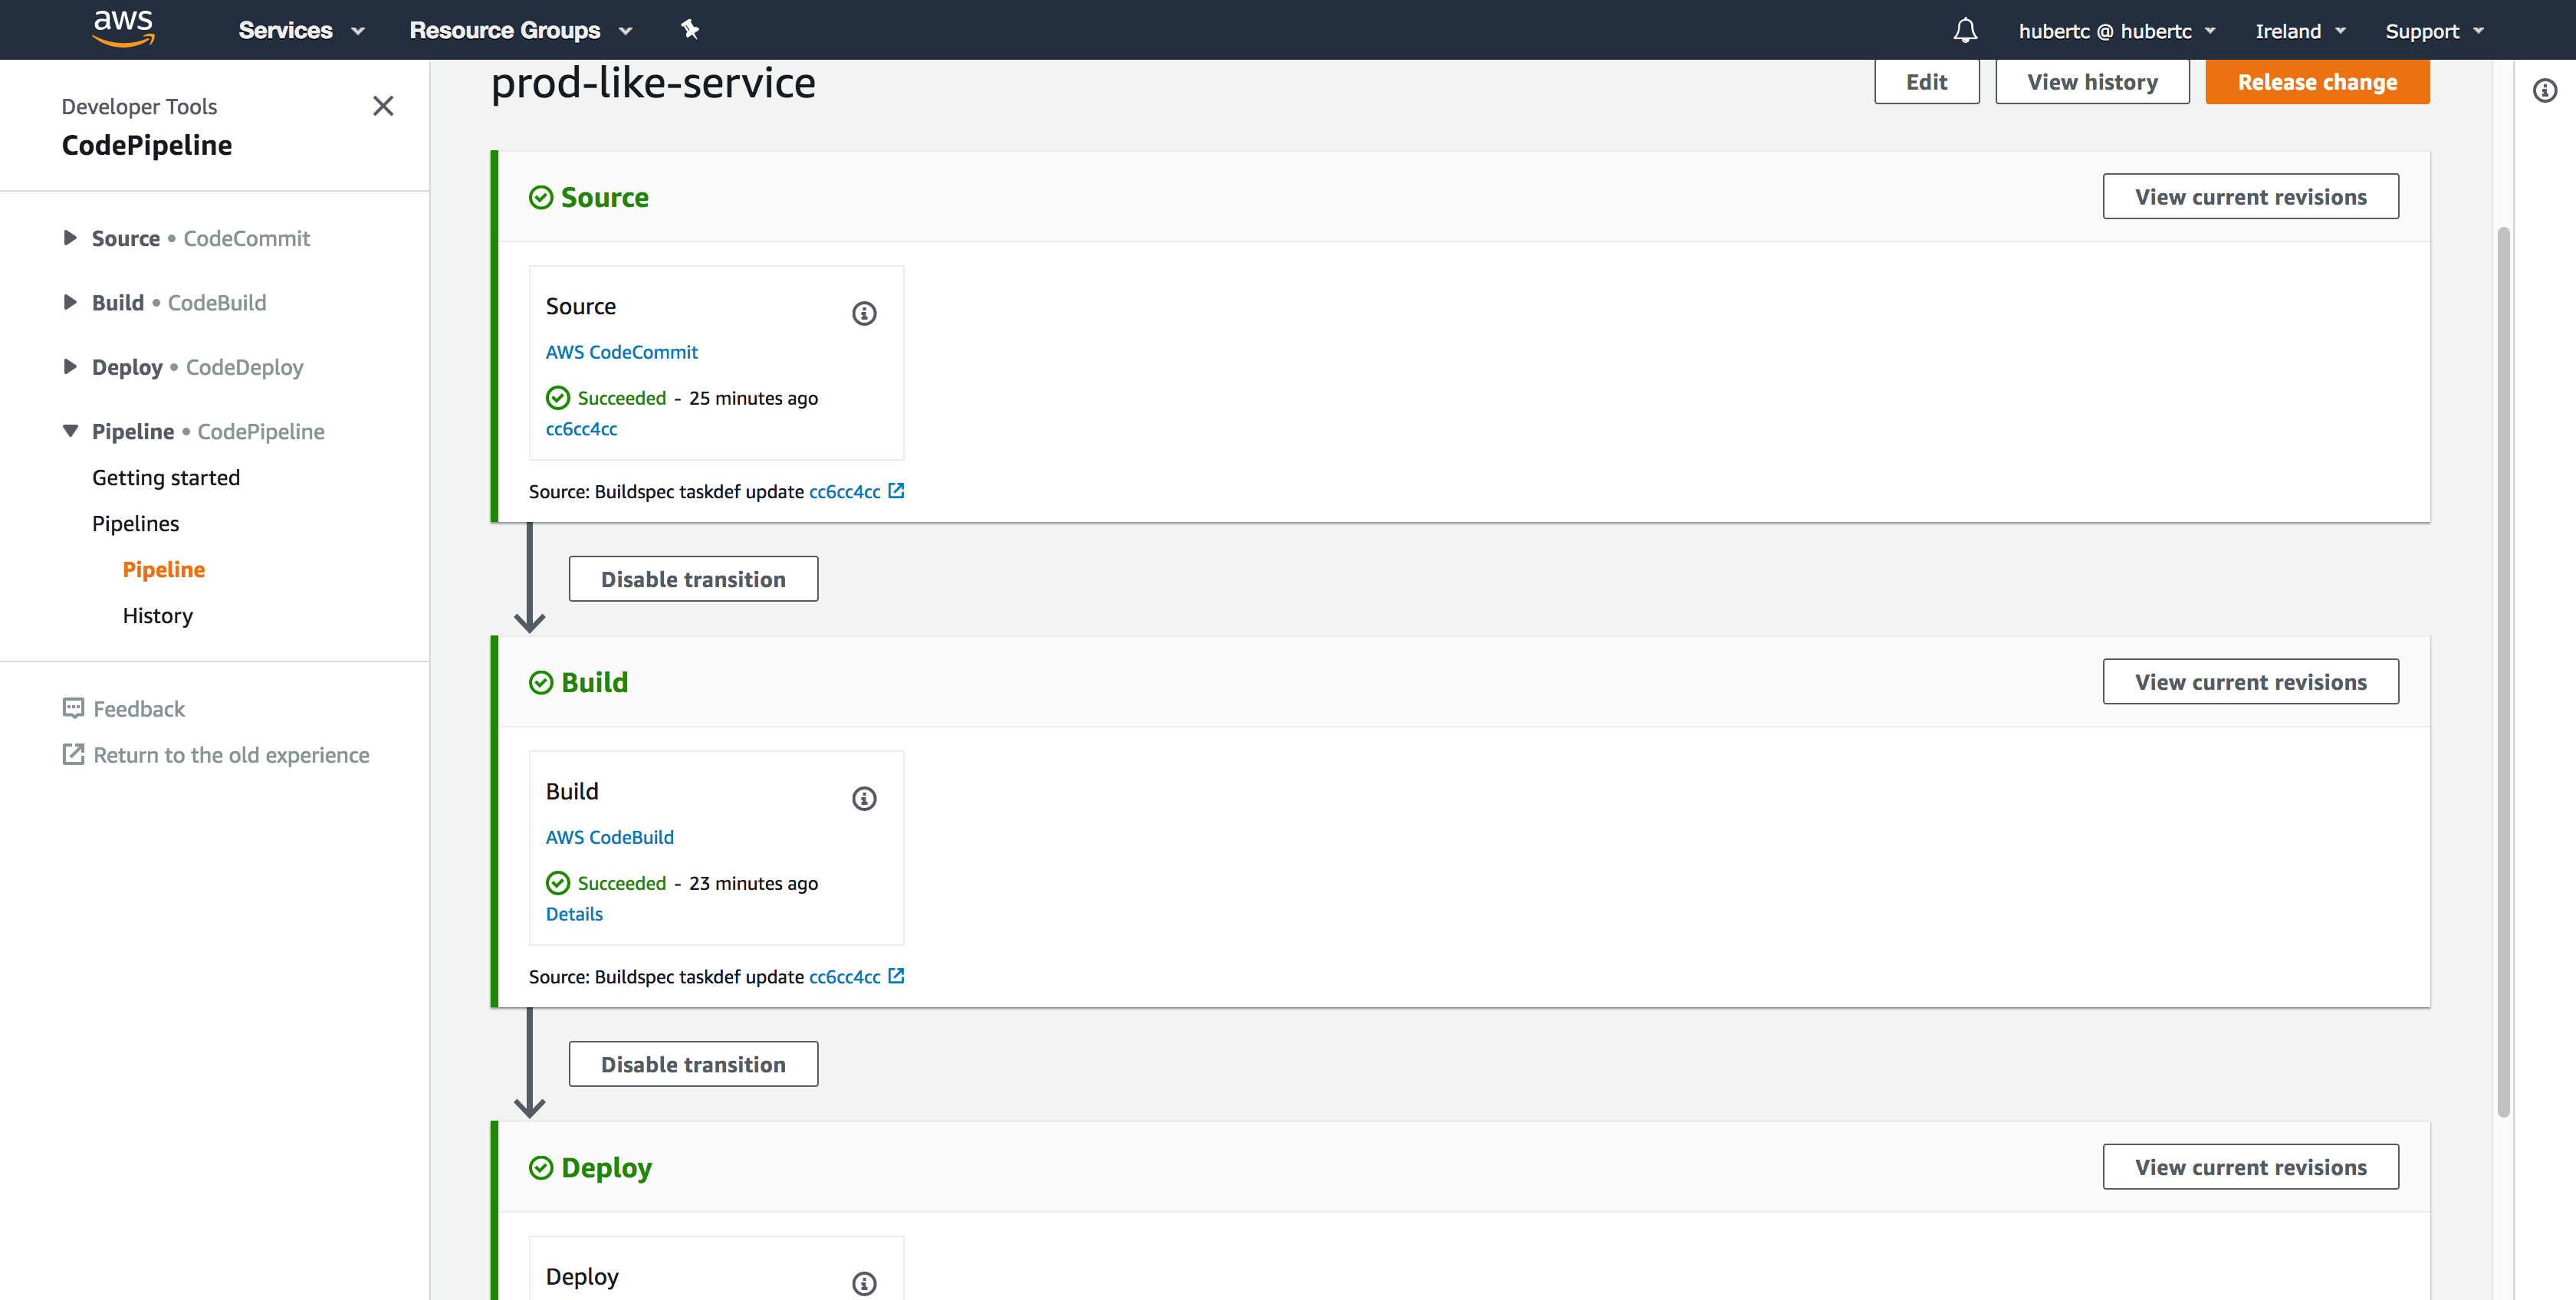This screenshot has height=1300, width=2576.
Task: Click the Succeeded check icon in Source action
Action: click(558, 398)
